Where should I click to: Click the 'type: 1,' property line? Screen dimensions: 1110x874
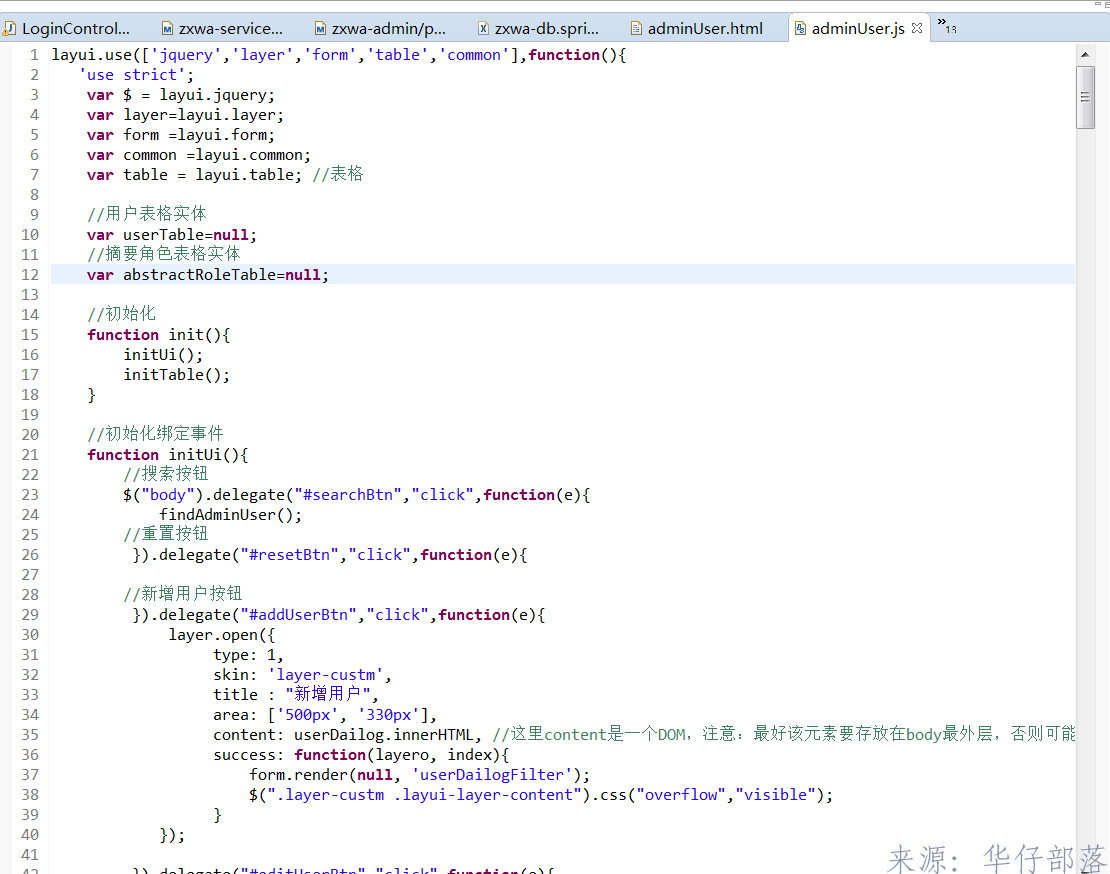[248, 655]
